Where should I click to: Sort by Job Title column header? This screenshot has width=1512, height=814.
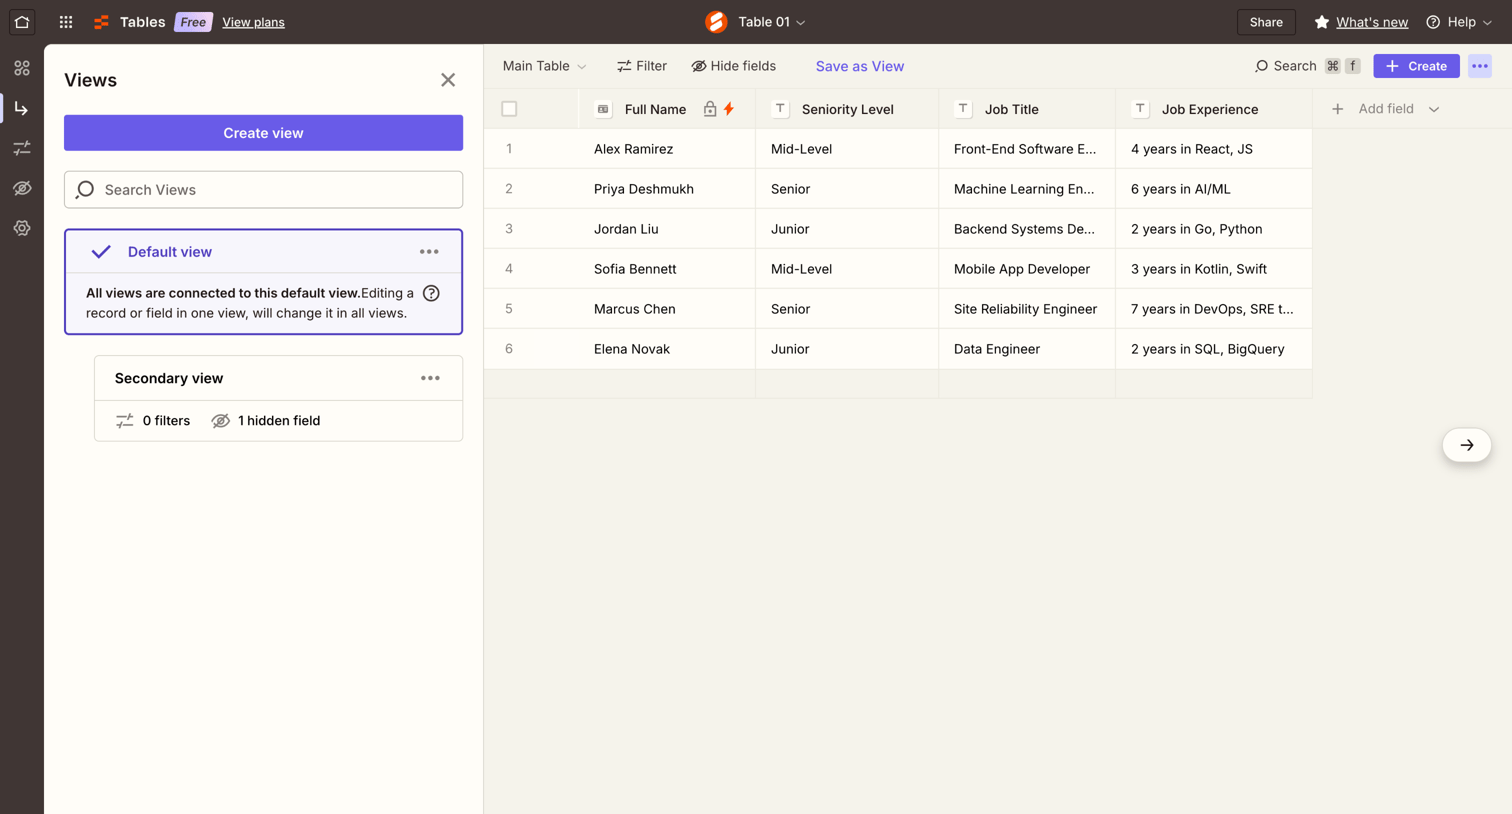tap(1027, 109)
